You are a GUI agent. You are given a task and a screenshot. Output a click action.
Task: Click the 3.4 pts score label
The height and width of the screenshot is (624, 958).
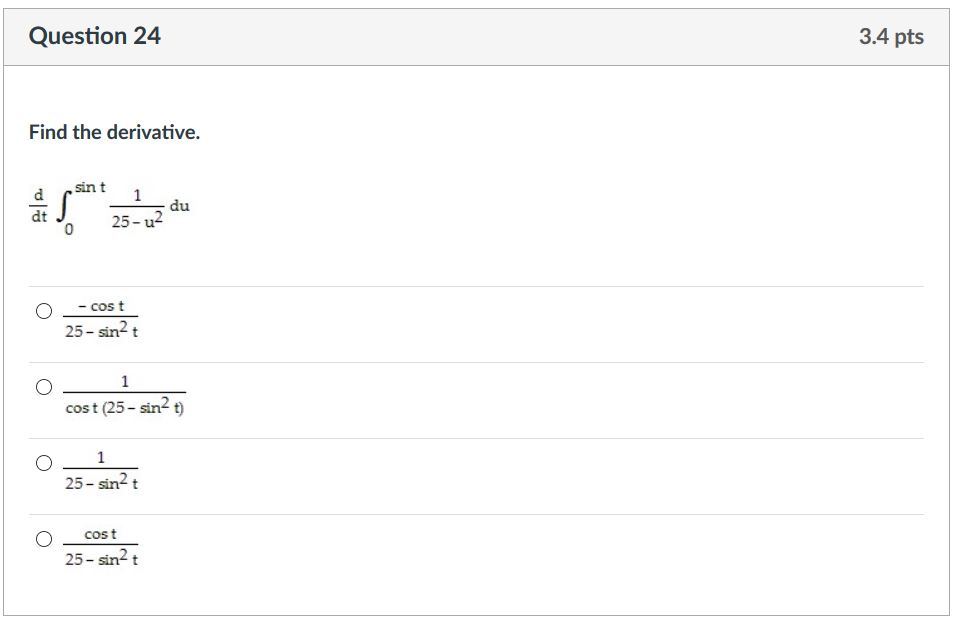(x=891, y=37)
